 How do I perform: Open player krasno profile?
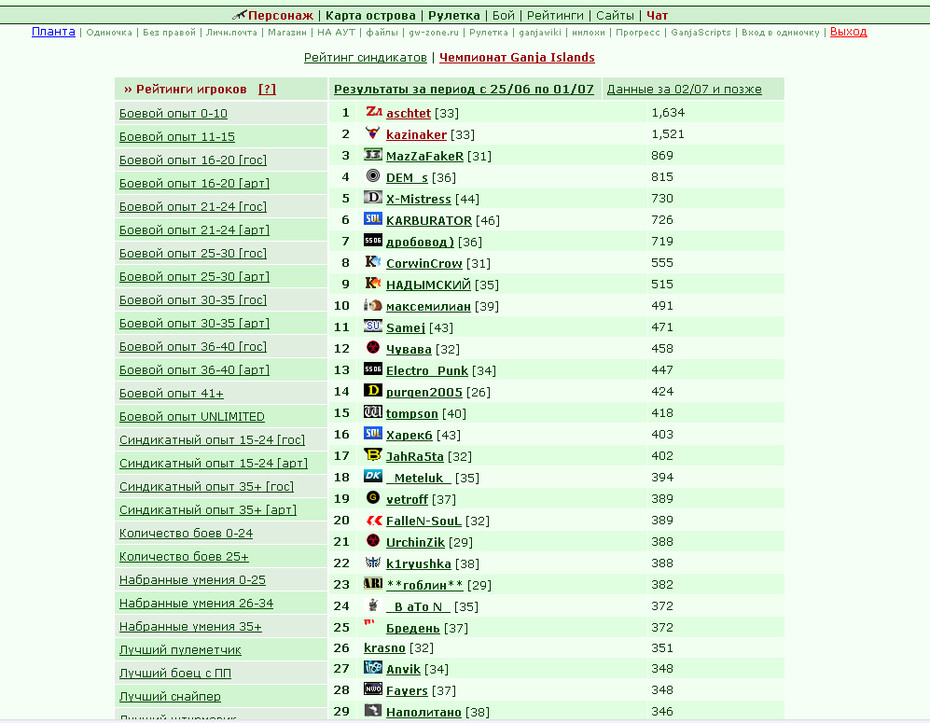[x=384, y=648]
